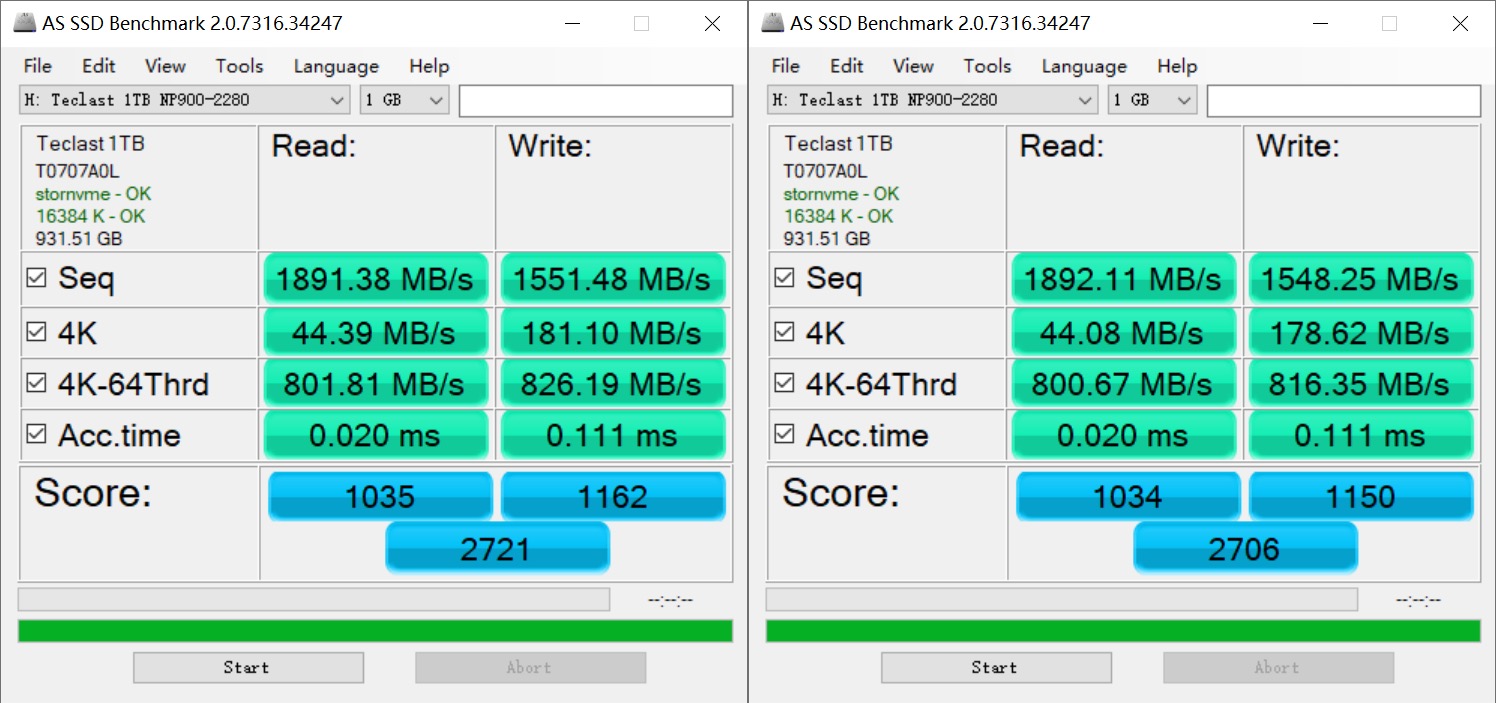The height and width of the screenshot is (703, 1496).
Task: Open Language menu in right window
Action: point(1084,66)
